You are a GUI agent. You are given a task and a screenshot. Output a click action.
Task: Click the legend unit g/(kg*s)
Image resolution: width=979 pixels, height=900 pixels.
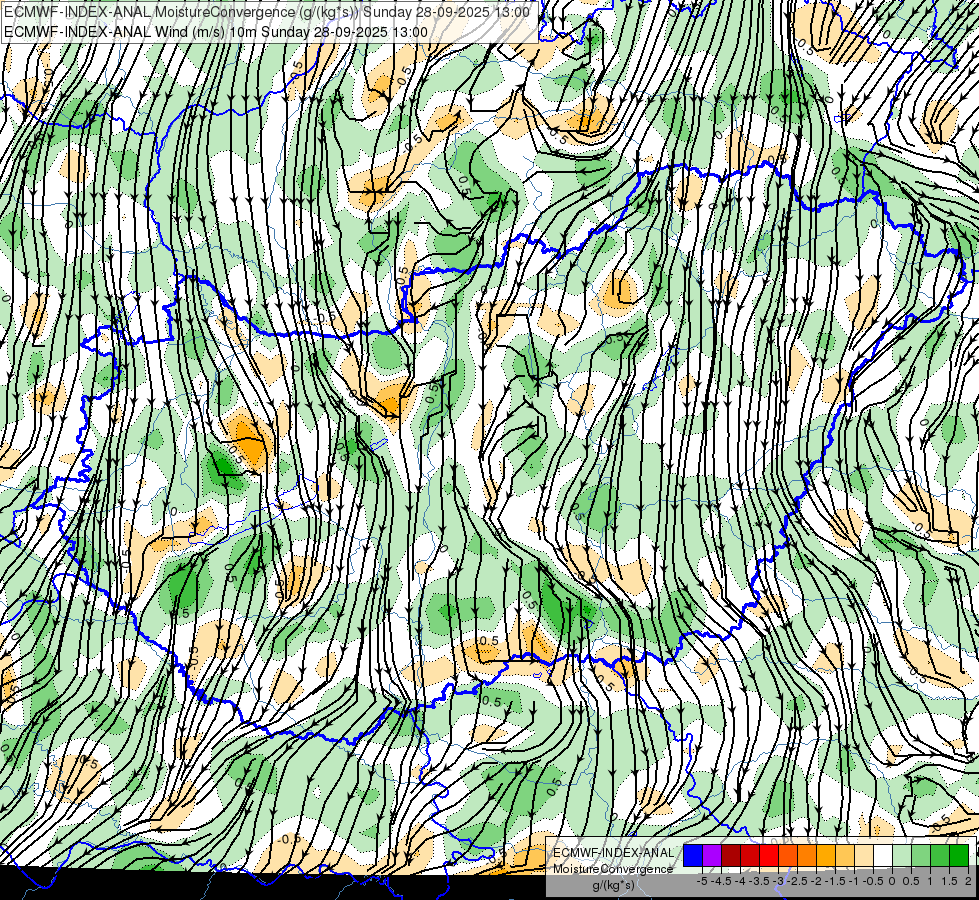(x=613, y=885)
